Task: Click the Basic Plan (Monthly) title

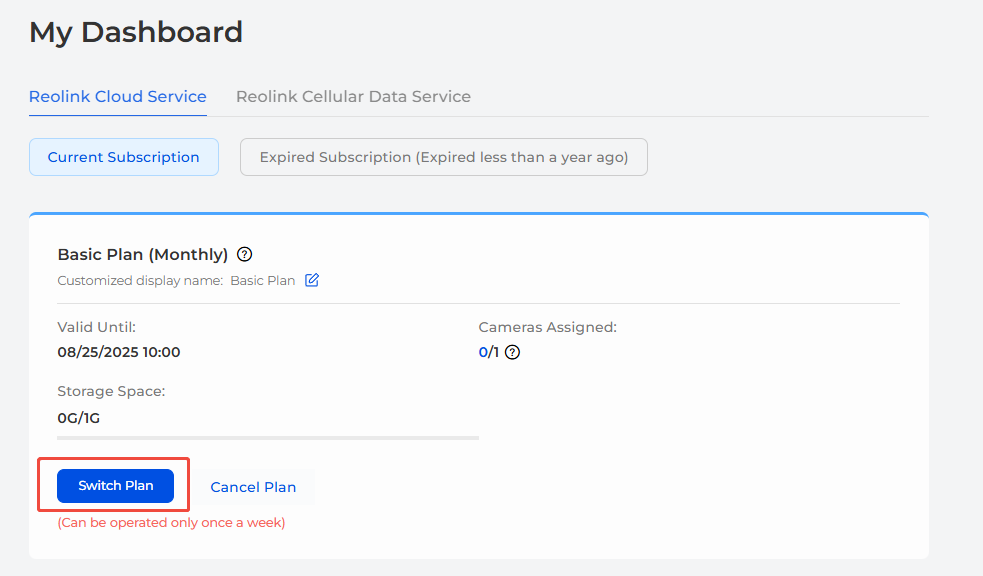Action: point(143,254)
